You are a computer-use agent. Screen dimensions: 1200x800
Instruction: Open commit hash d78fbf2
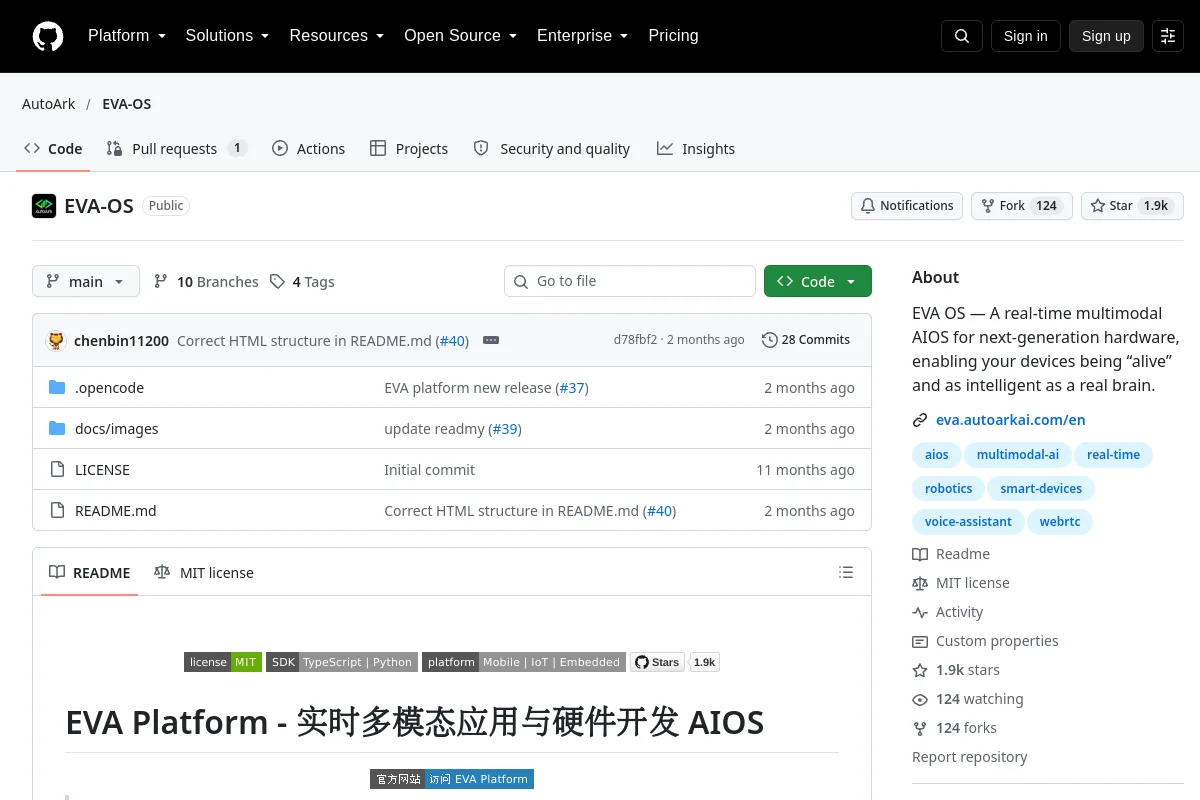[x=636, y=340]
